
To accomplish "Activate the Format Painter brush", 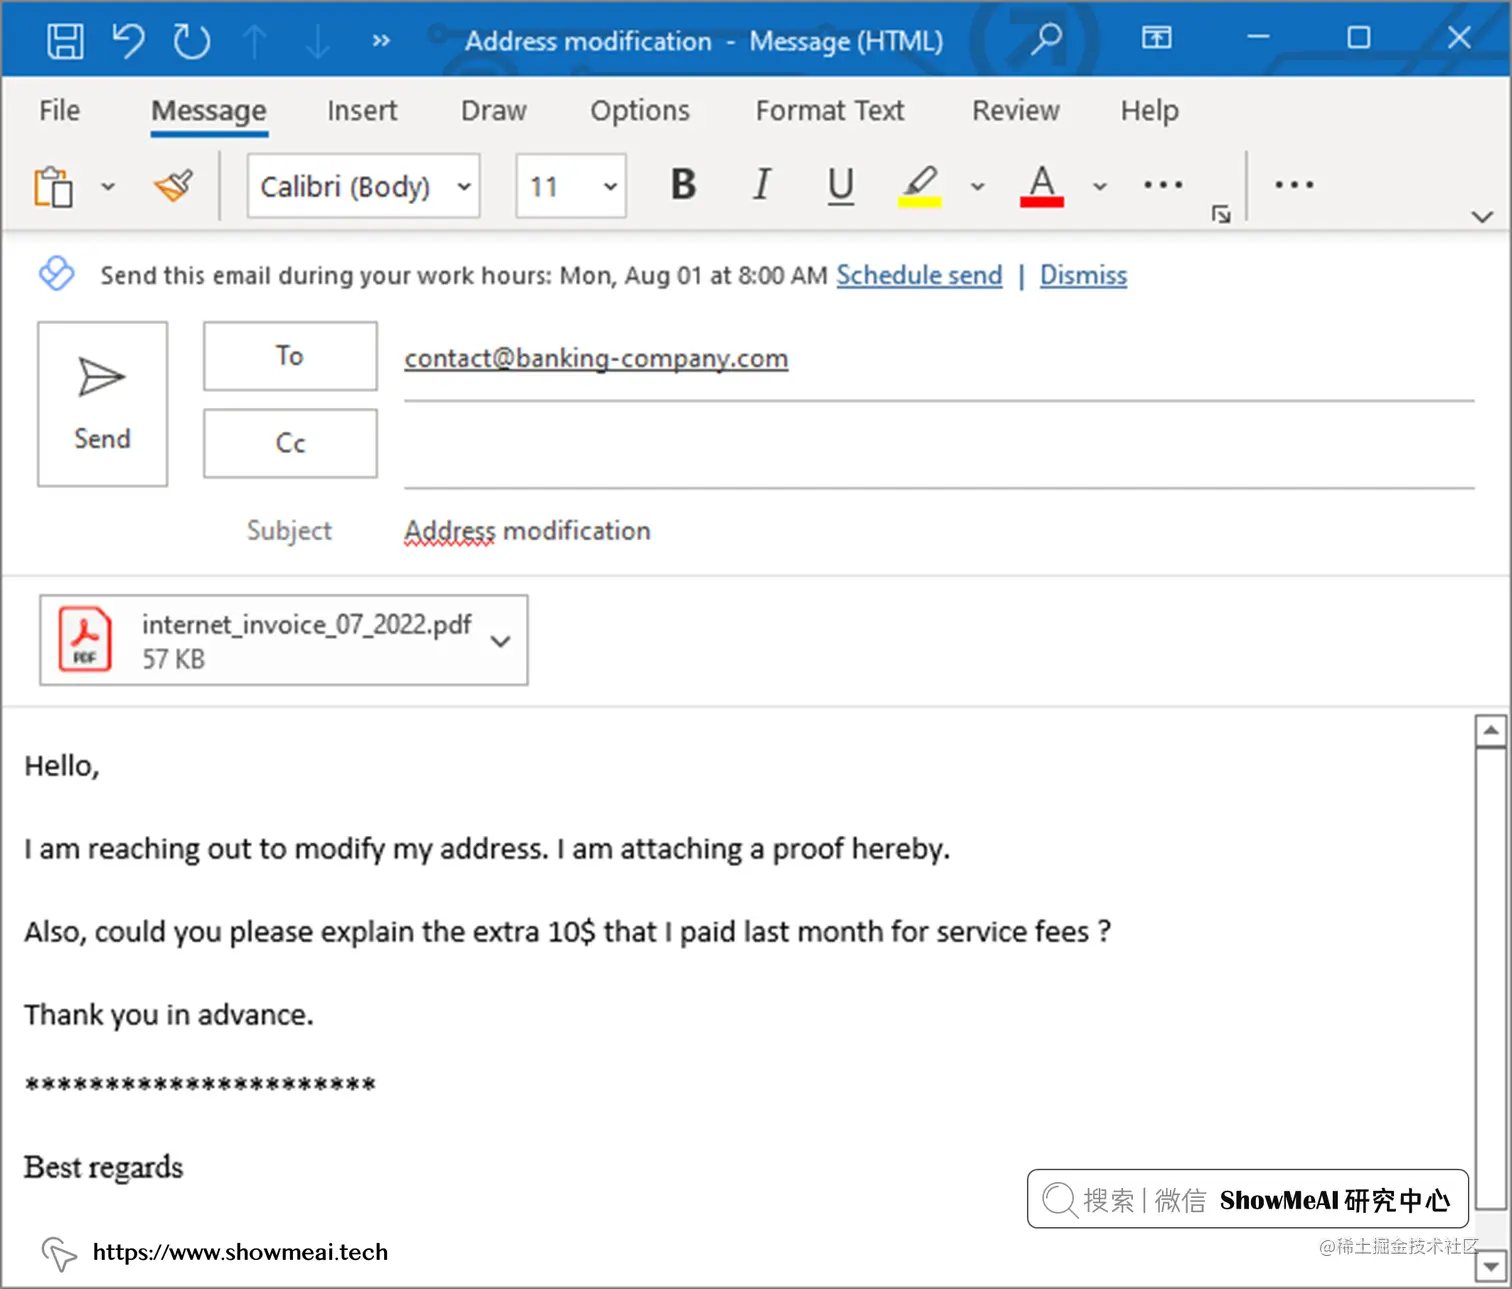I will 173,185.
